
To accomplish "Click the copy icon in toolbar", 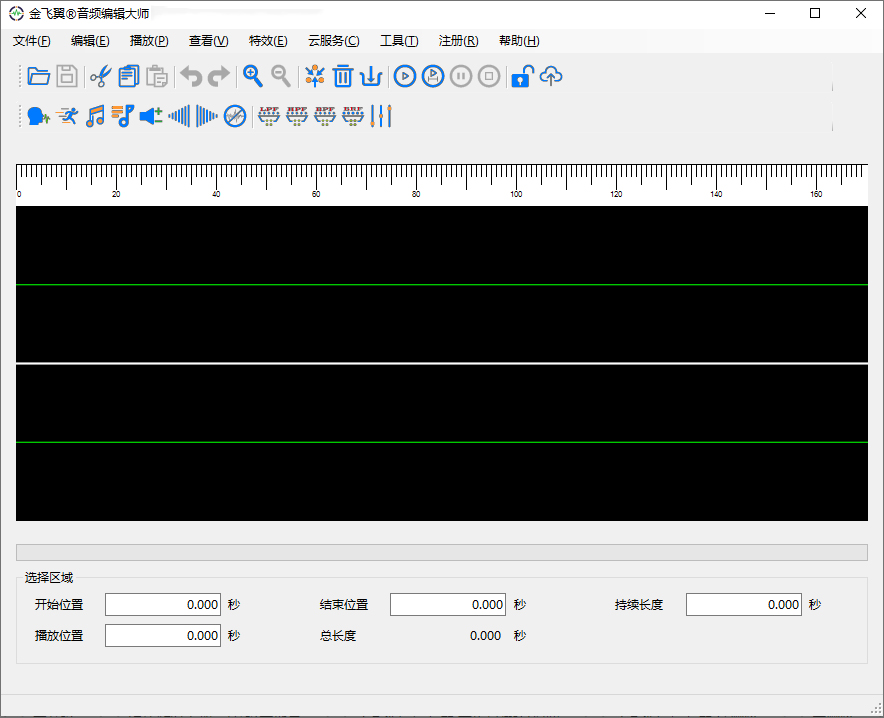I will click(x=128, y=76).
